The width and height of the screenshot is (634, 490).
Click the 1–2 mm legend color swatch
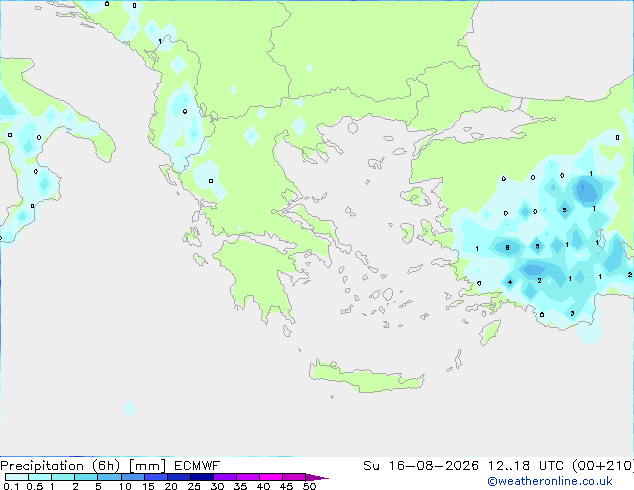[x=63, y=477]
